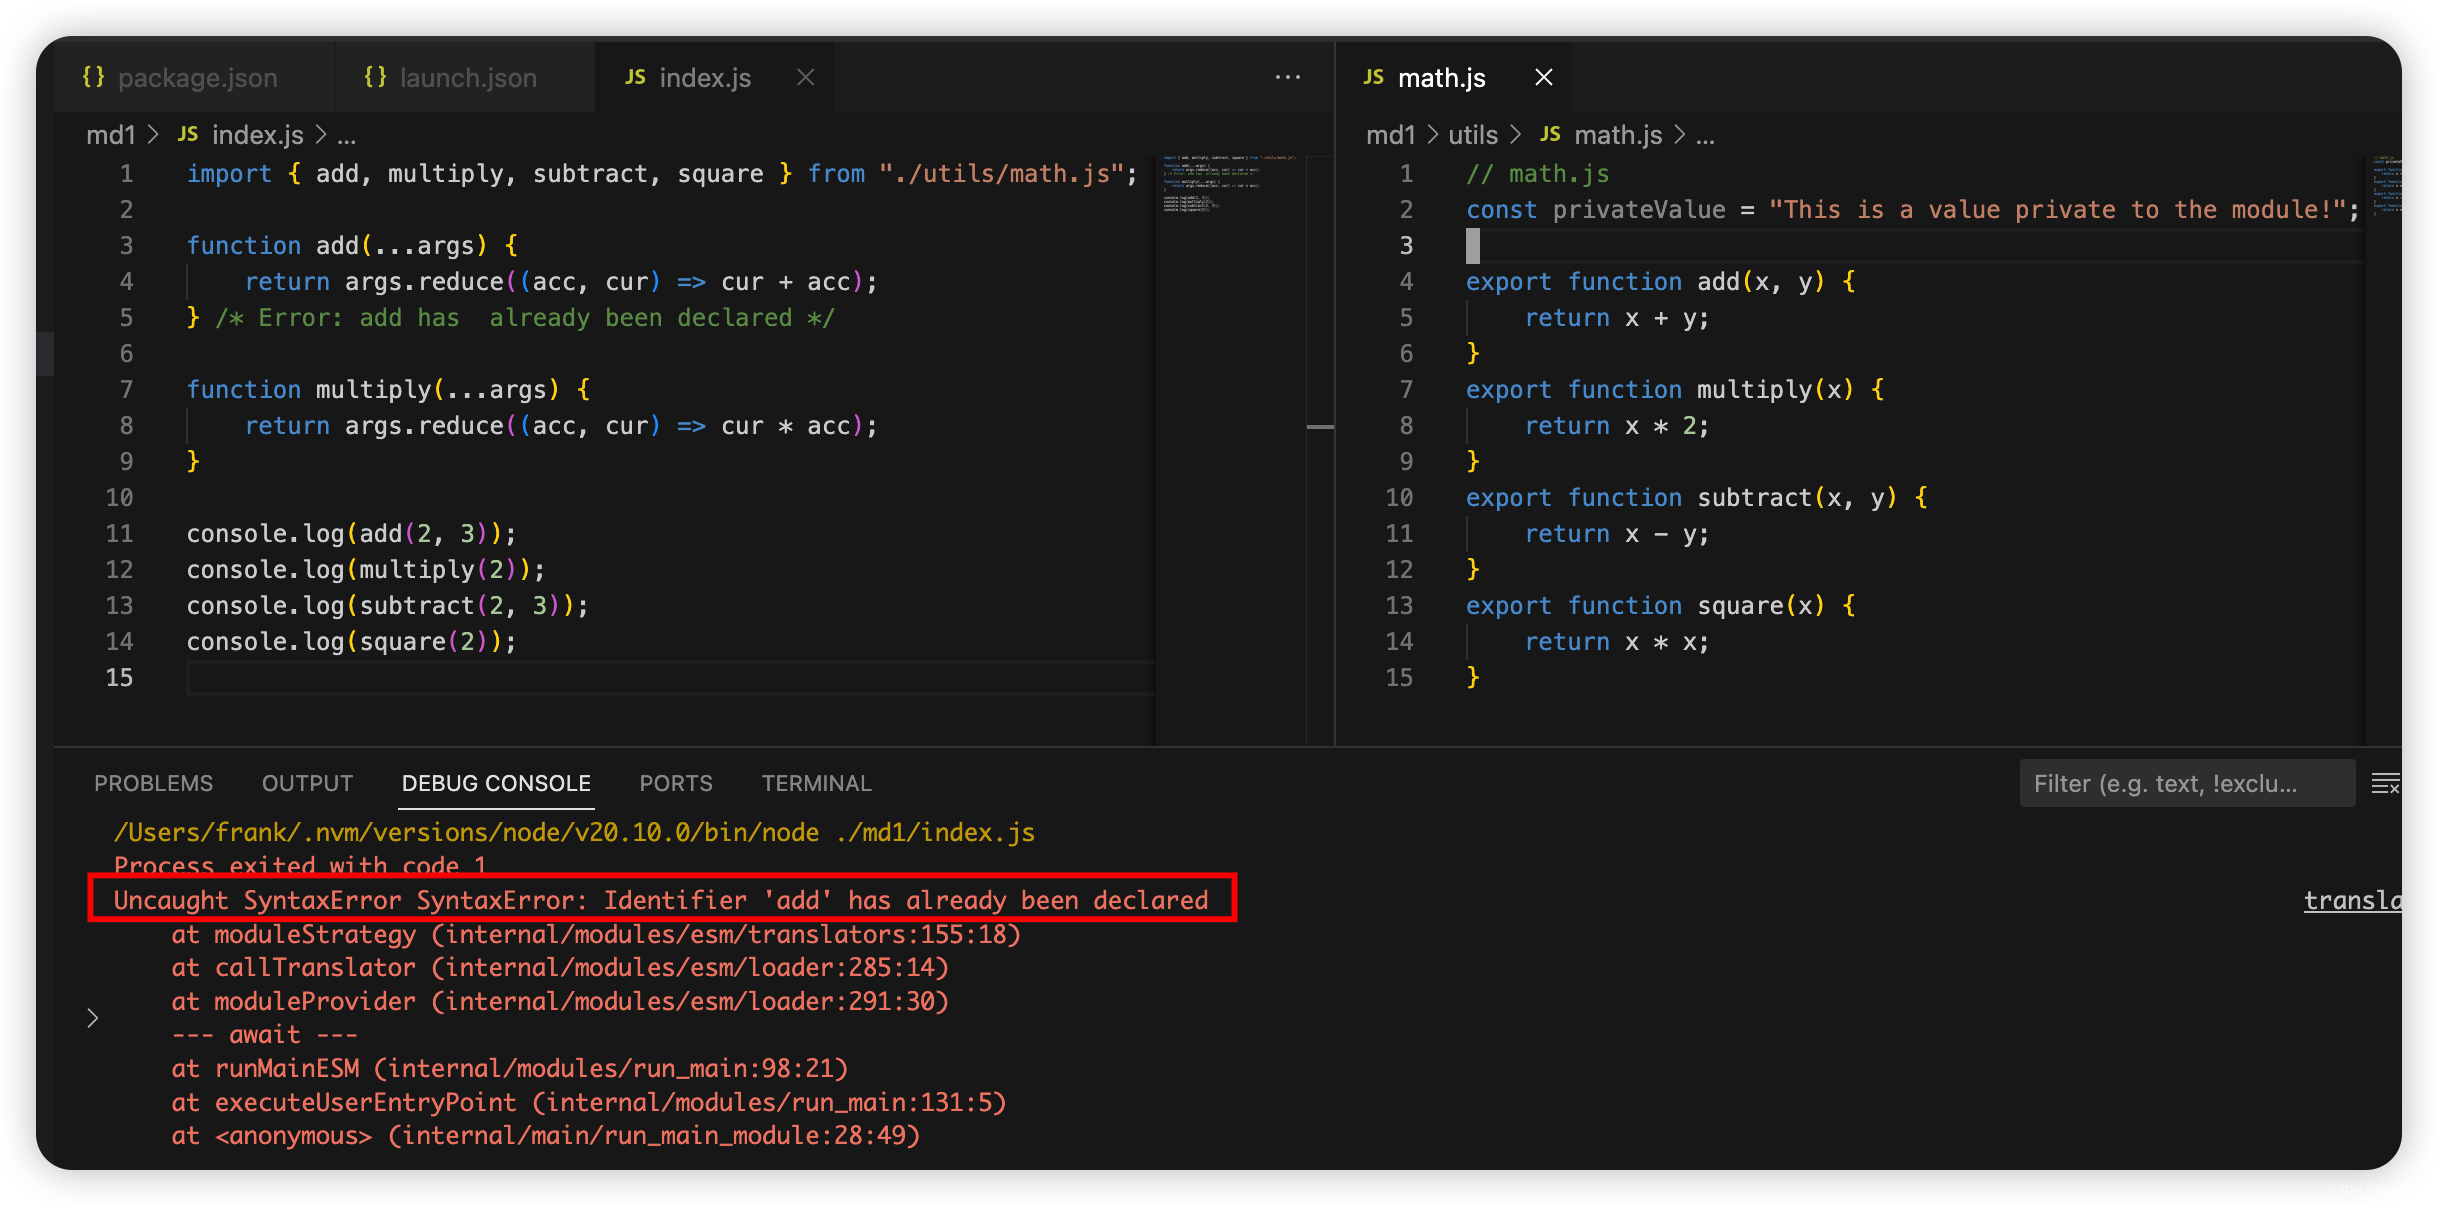Open math.js breadcrumb ellipsis symbol list
The image size is (2438, 1206).
pyautogui.click(x=1705, y=135)
